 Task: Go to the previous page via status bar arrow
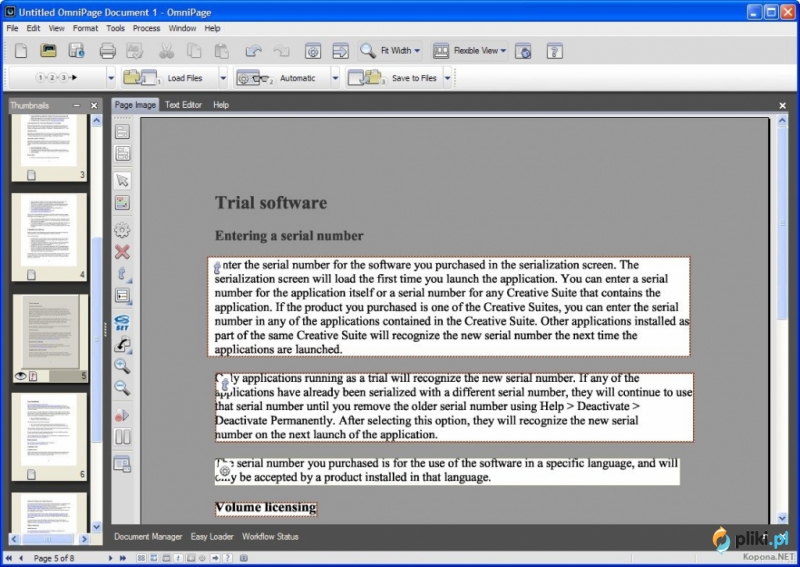(x=21, y=558)
